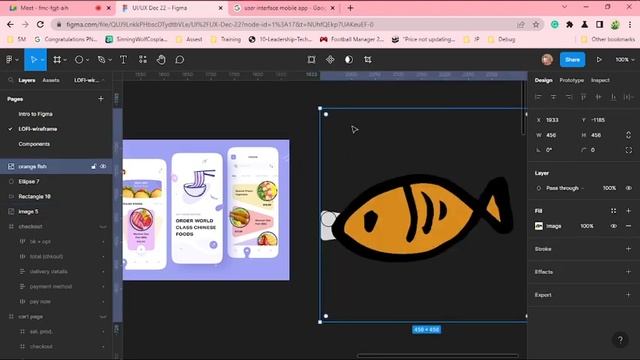Open the Components page

[34, 144]
